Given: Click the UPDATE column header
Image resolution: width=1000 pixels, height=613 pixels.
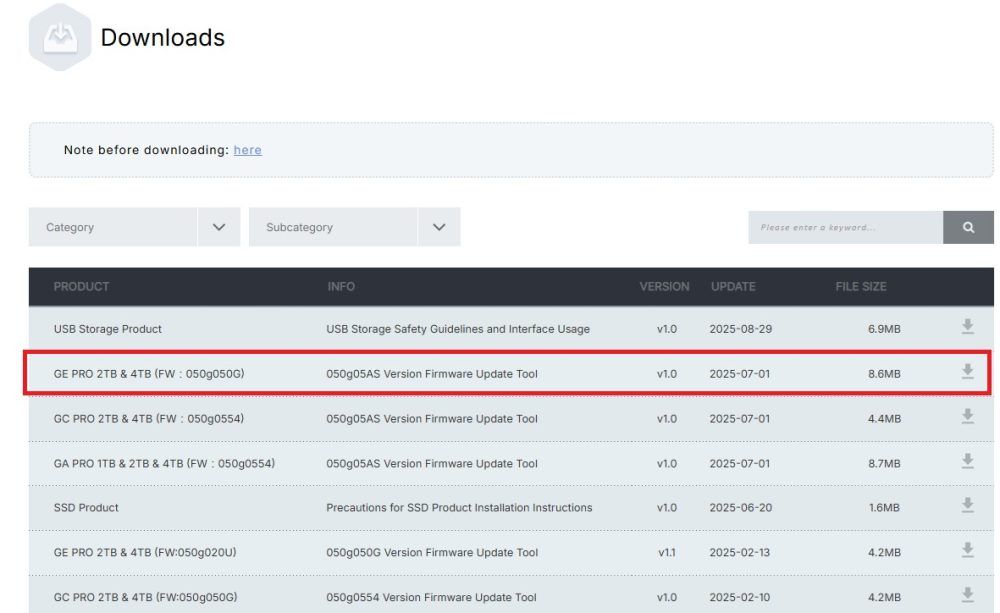Looking at the screenshot, I should pyautogui.click(x=734, y=286).
